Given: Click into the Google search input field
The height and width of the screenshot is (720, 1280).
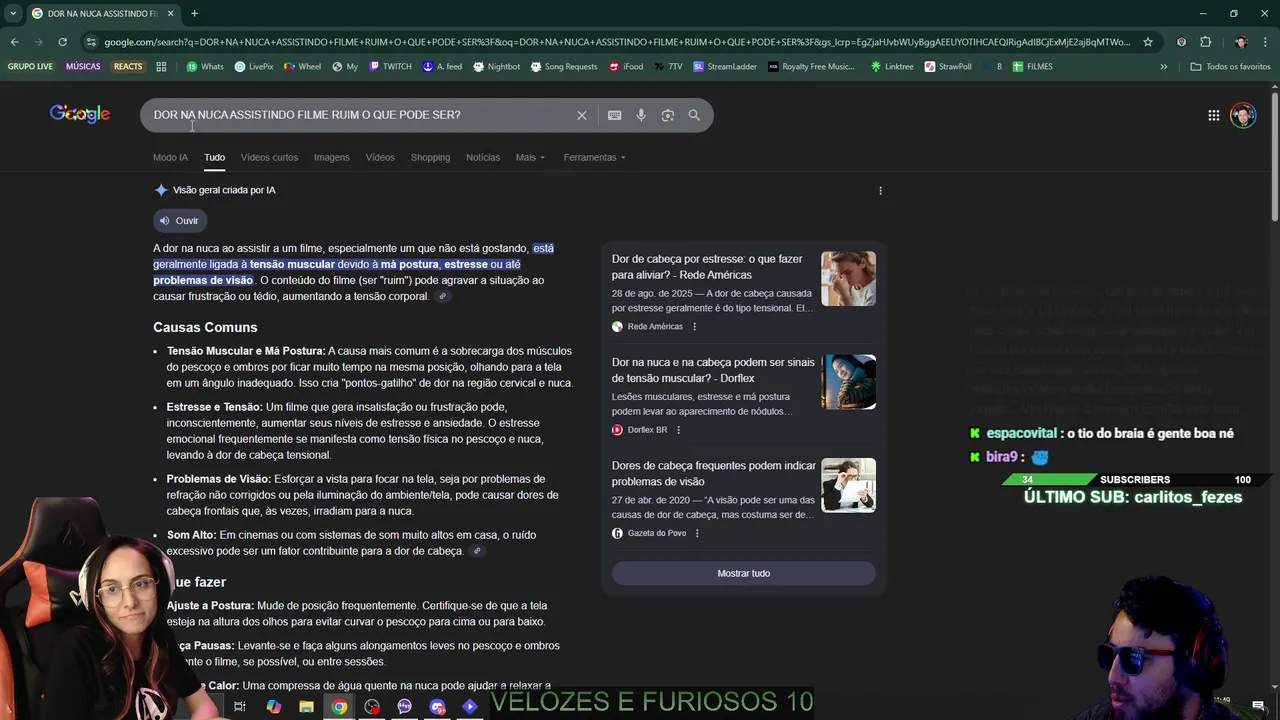Looking at the screenshot, I should click(360, 115).
